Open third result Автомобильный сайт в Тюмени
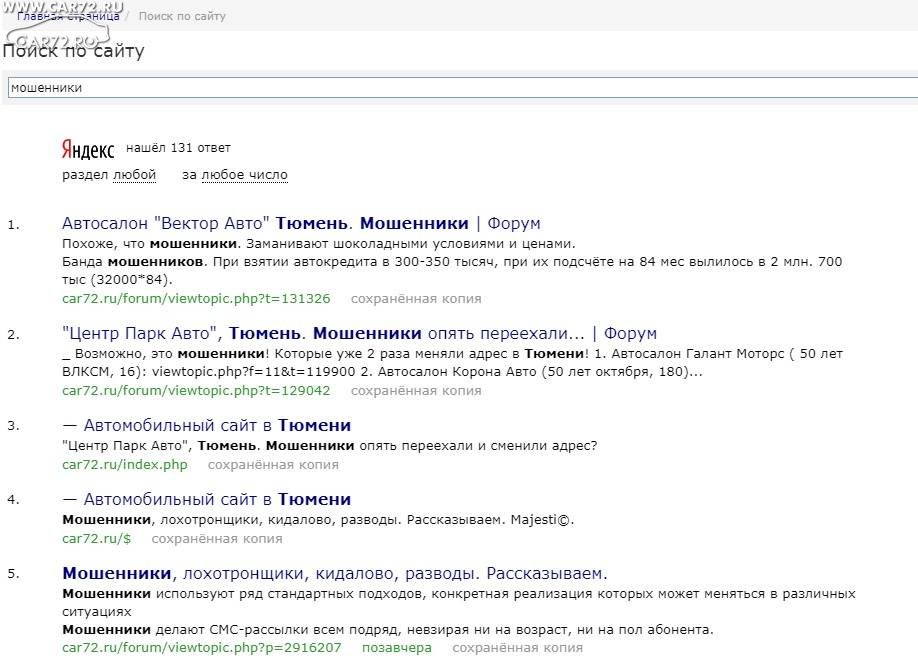This screenshot has width=918, height=665. [x=206, y=425]
